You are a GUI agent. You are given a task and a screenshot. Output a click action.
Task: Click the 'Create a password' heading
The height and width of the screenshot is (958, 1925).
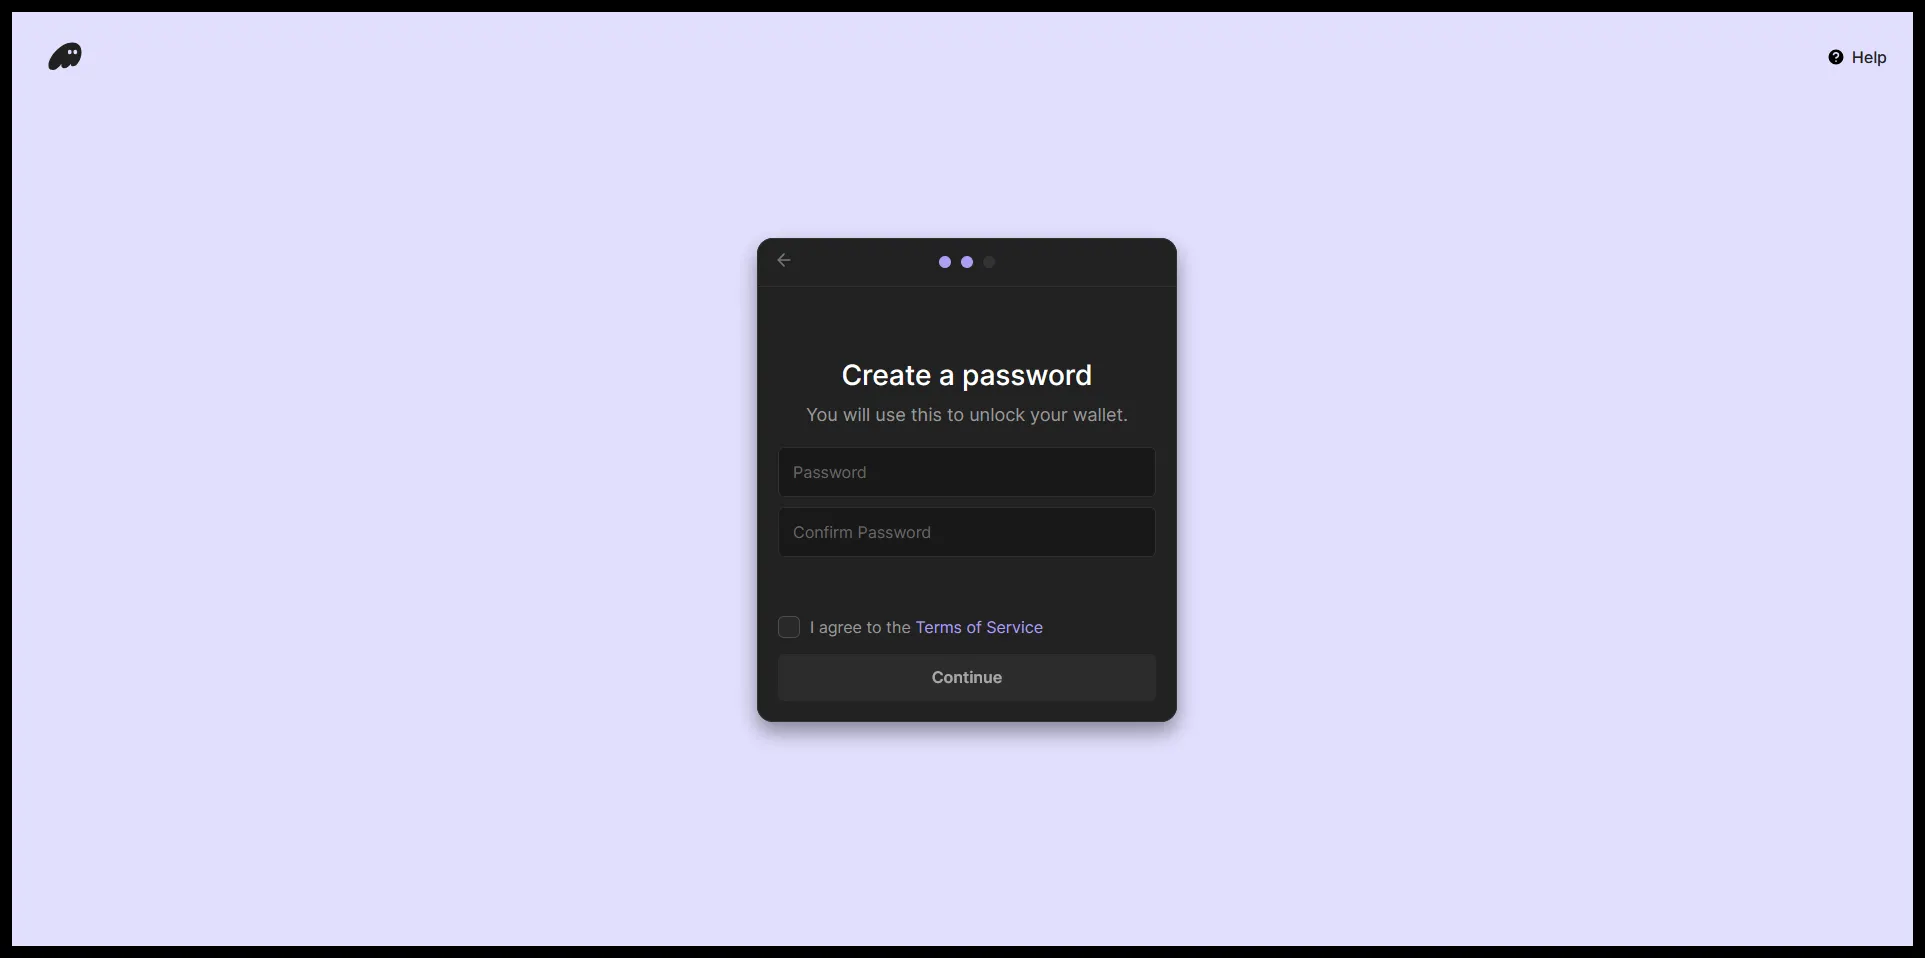coord(967,375)
